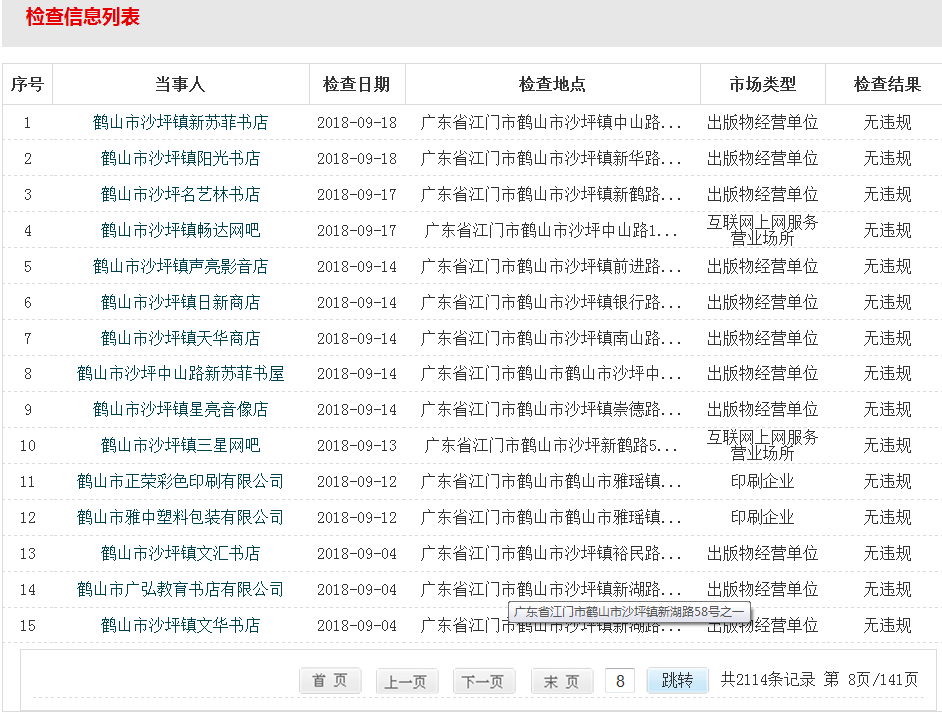Go to previous page with 上一页
This screenshot has width=942, height=712.
(x=407, y=681)
